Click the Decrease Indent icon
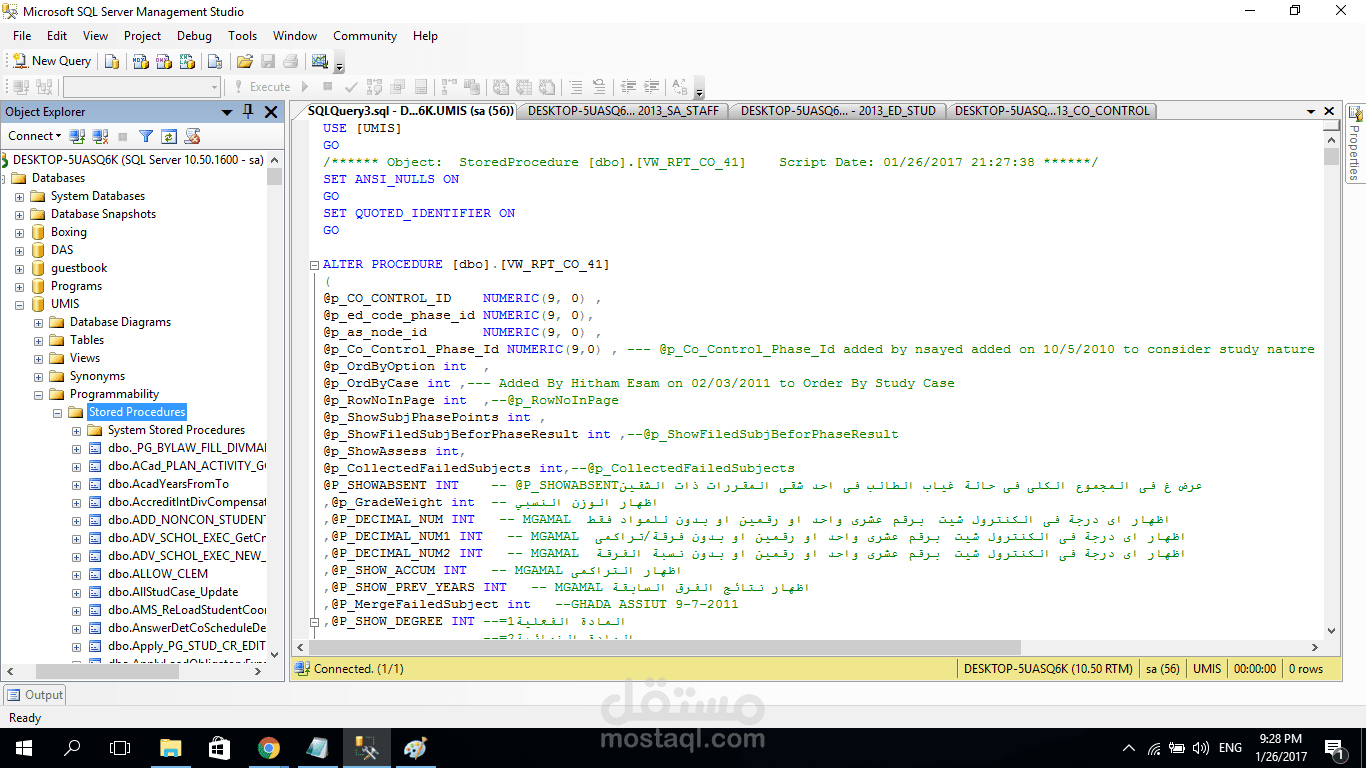This screenshot has height=768, width=1366. click(x=628, y=87)
